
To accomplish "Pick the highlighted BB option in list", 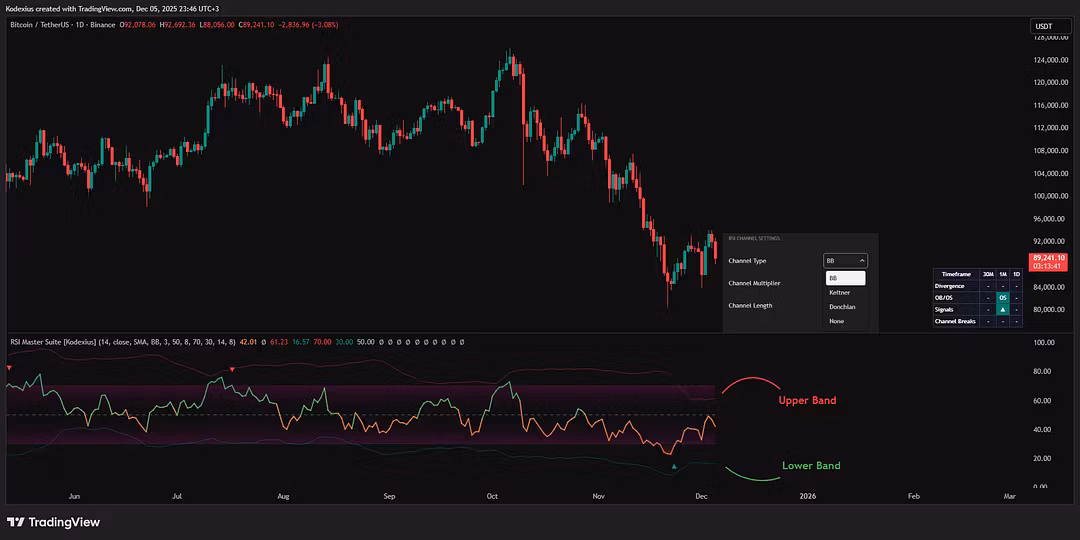I will pos(845,278).
